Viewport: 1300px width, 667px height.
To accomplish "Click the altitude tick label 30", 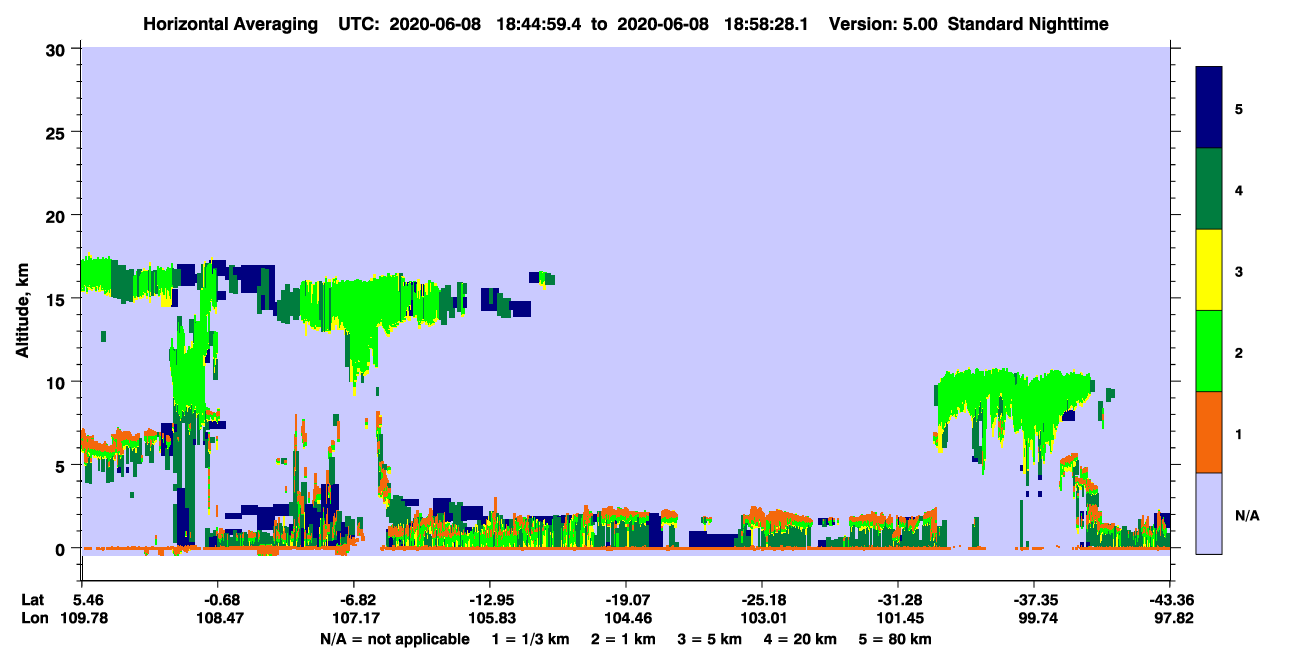I will (x=58, y=49).
